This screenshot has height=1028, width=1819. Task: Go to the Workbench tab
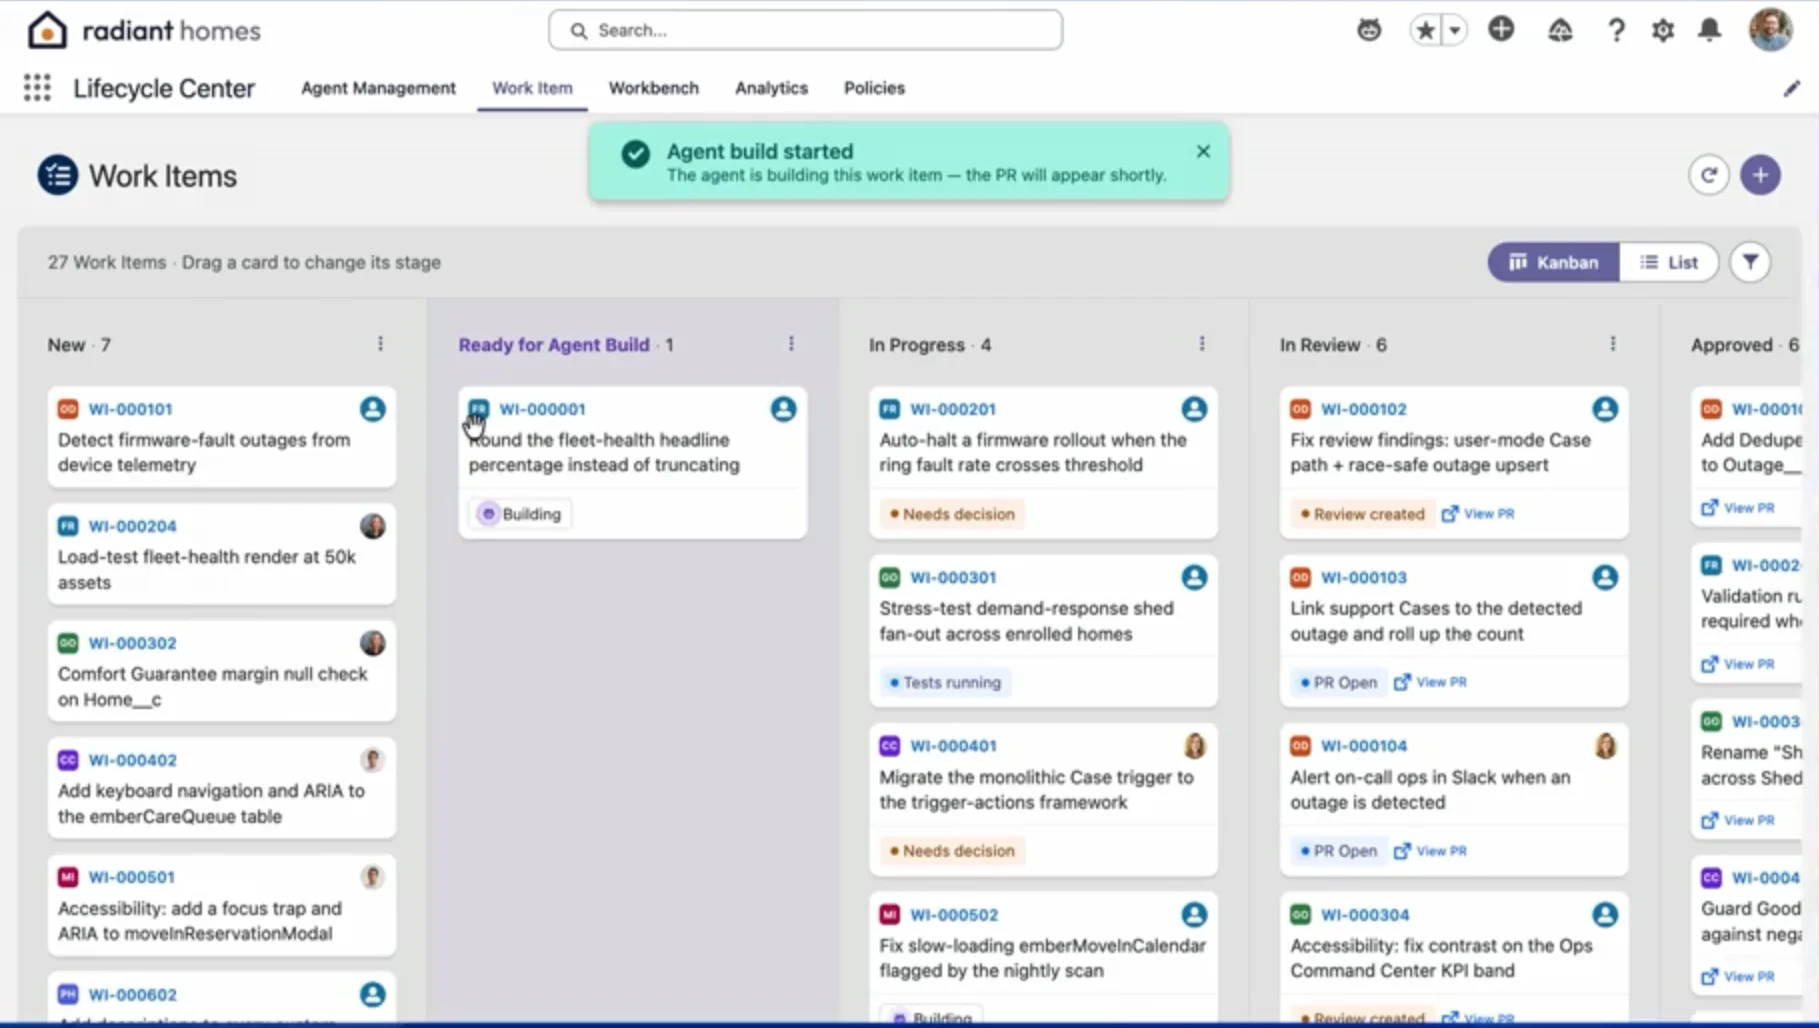[x=654, y=88]
